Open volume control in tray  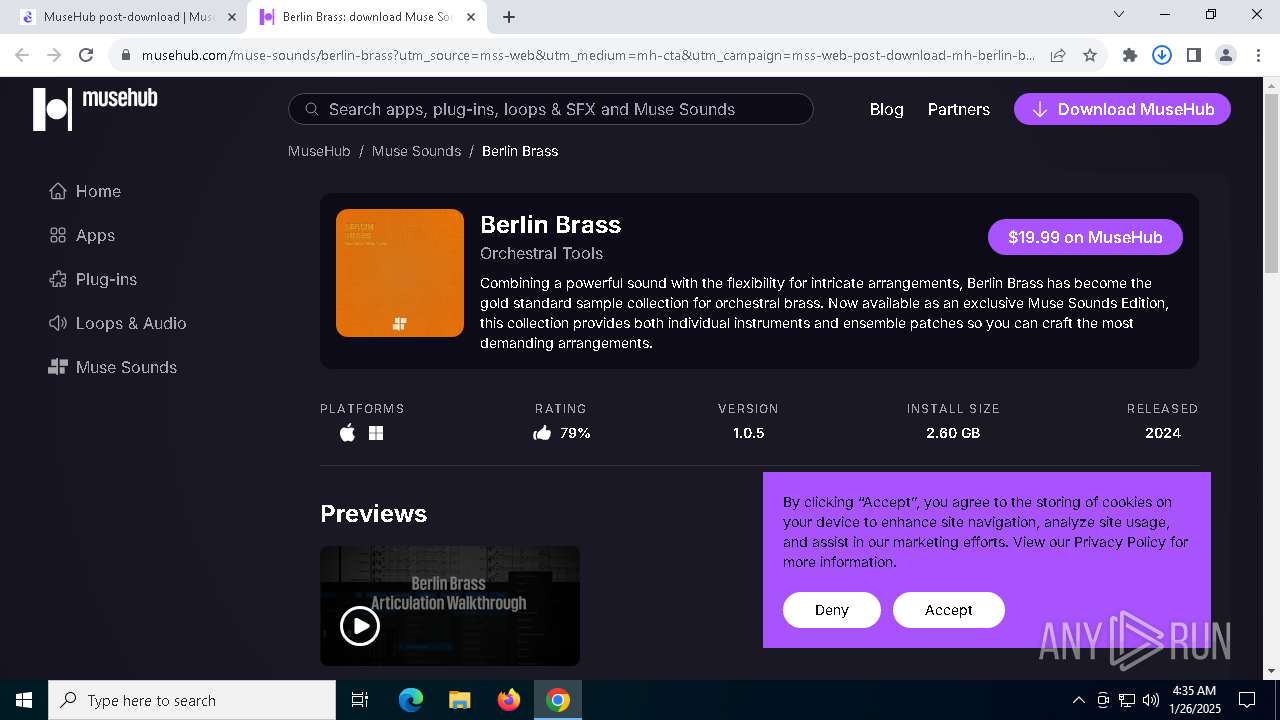[1150, 700]
